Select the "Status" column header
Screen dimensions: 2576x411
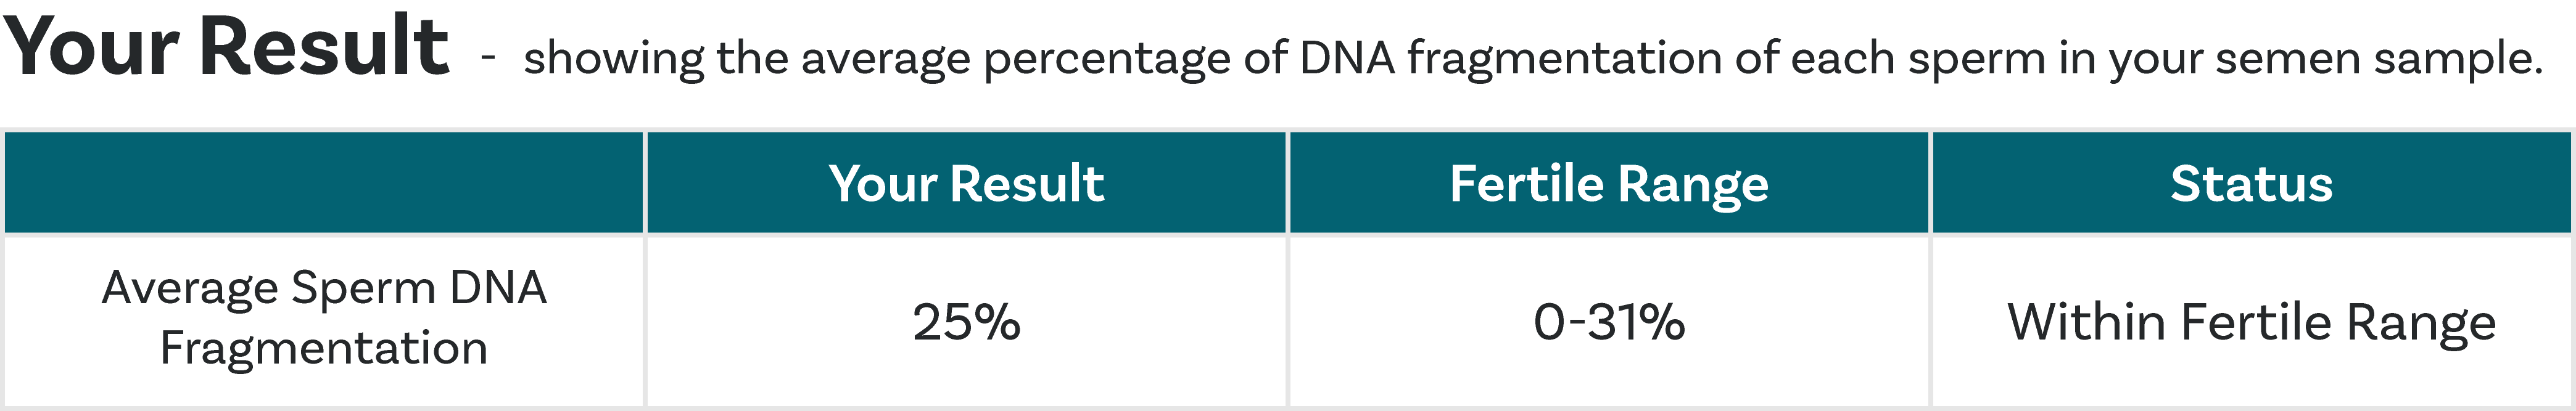2251,183
